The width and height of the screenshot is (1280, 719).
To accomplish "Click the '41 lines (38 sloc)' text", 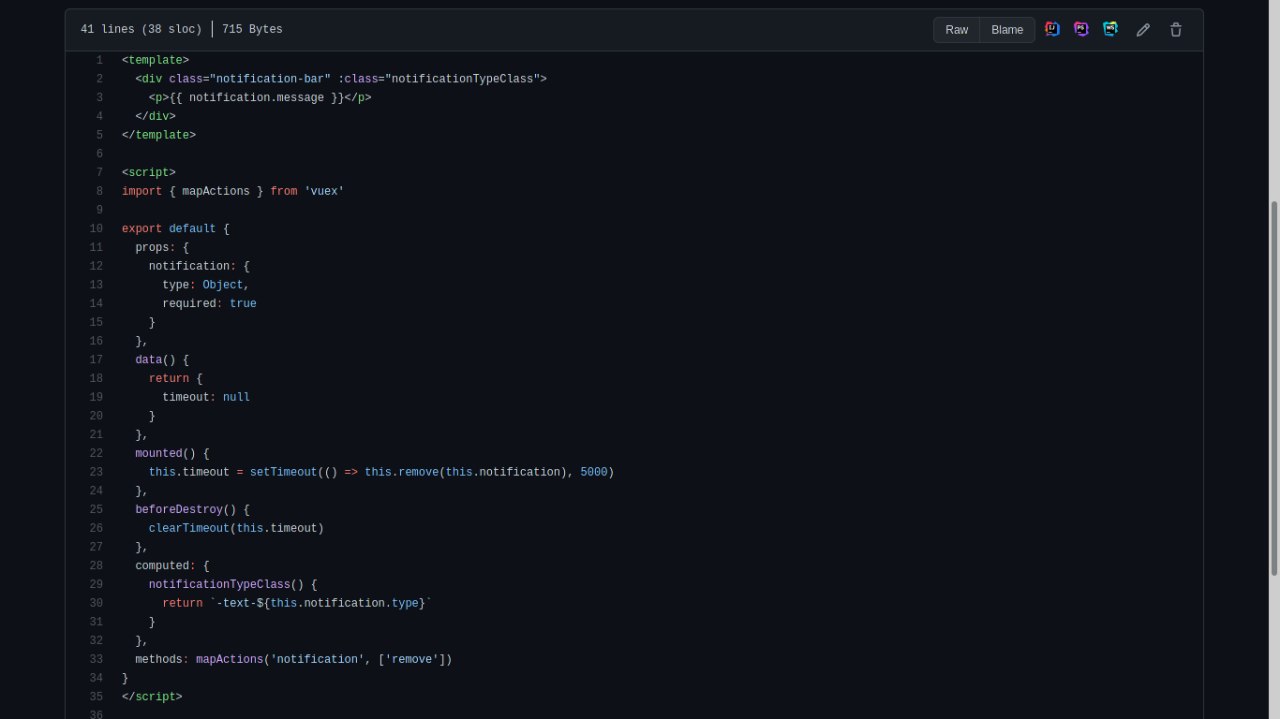I will (x=141, y=30).
